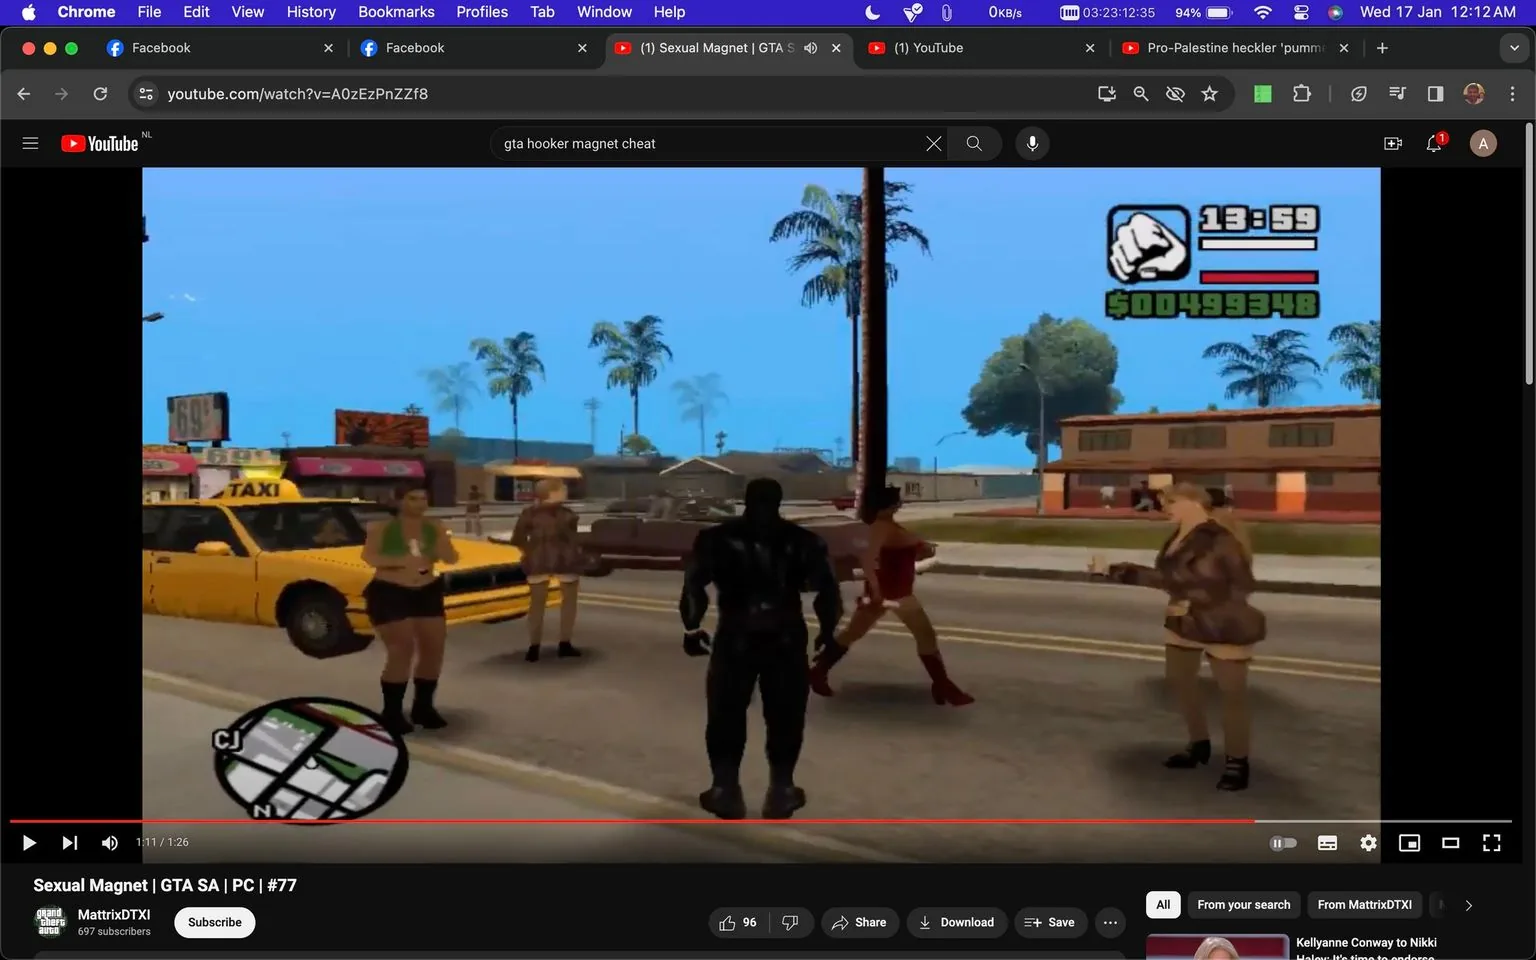Click the Create video icon

1392,143
